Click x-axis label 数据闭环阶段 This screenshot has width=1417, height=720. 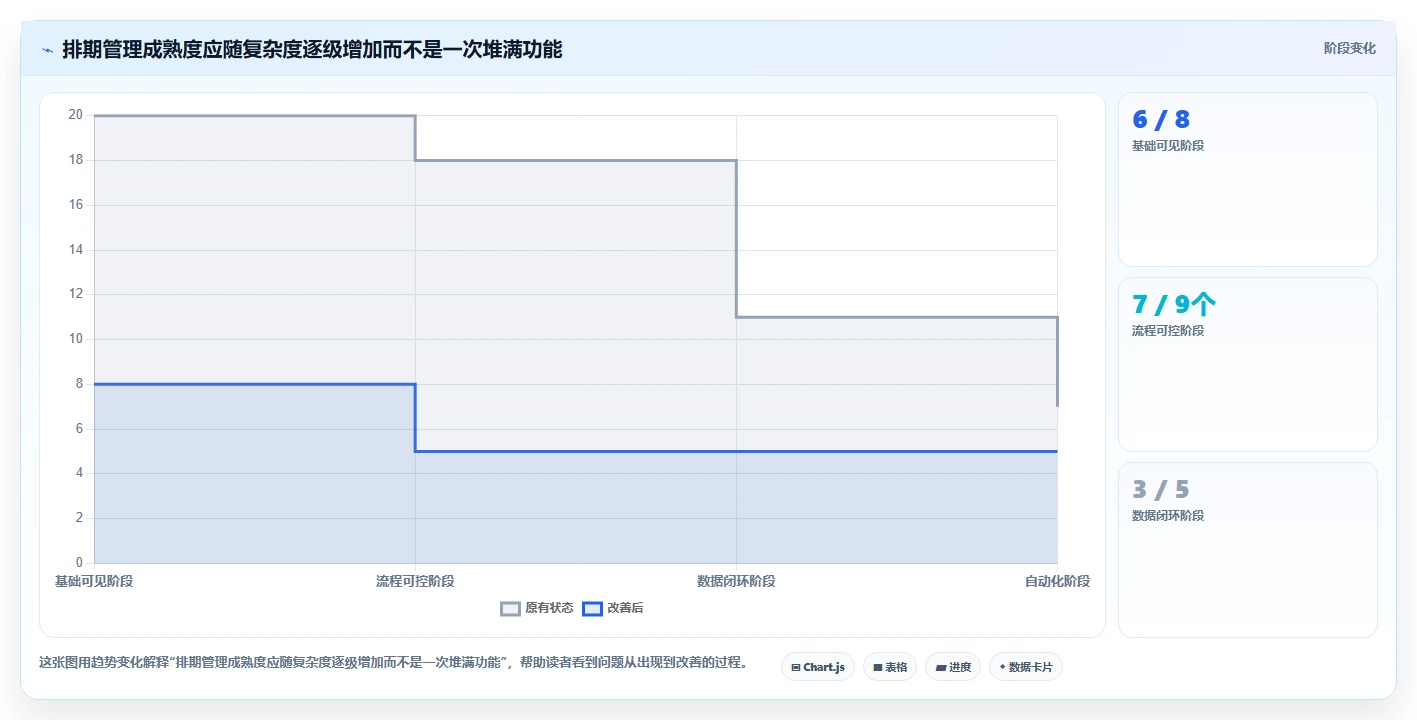736,581
